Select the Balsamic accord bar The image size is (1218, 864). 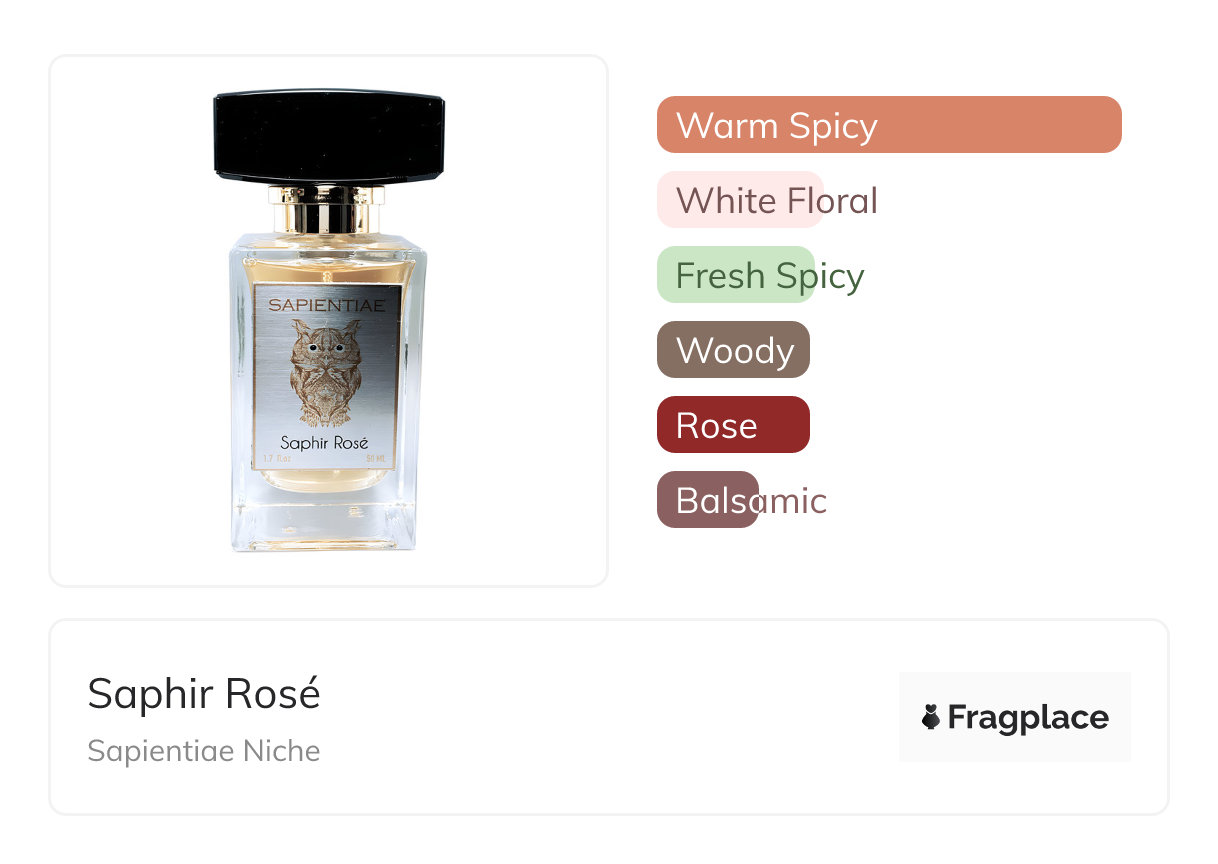[x=742, y=500]
